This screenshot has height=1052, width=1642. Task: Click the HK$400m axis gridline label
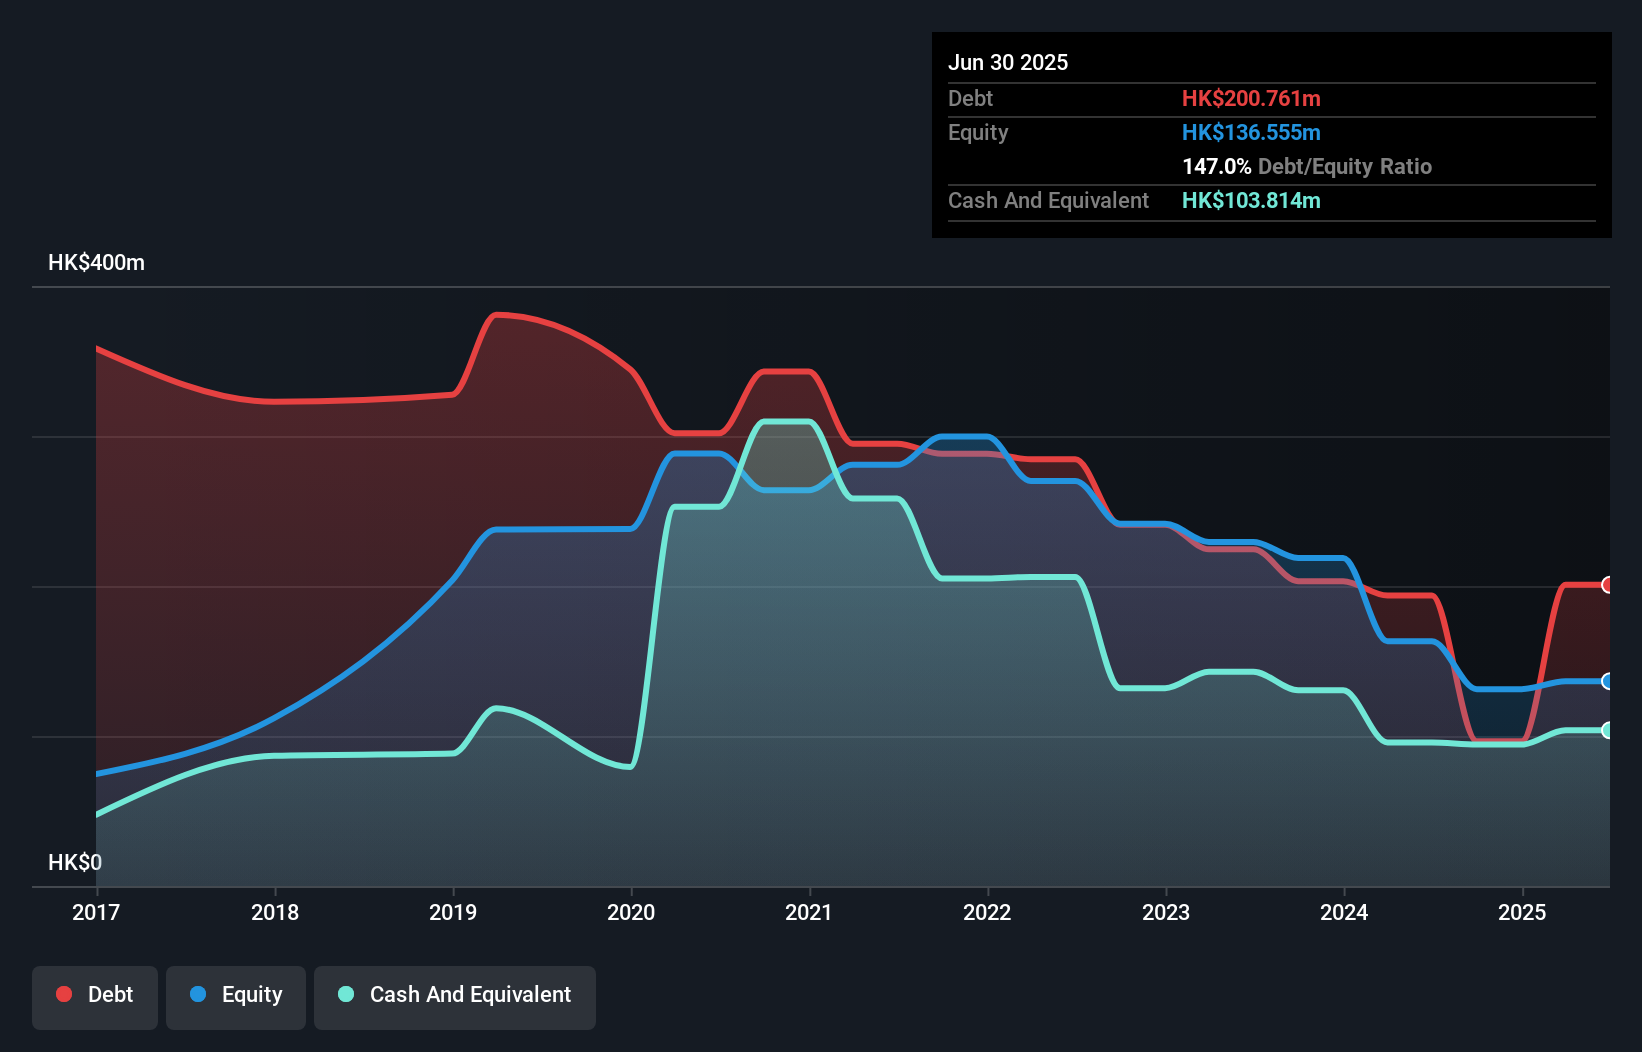pos(96,262)
